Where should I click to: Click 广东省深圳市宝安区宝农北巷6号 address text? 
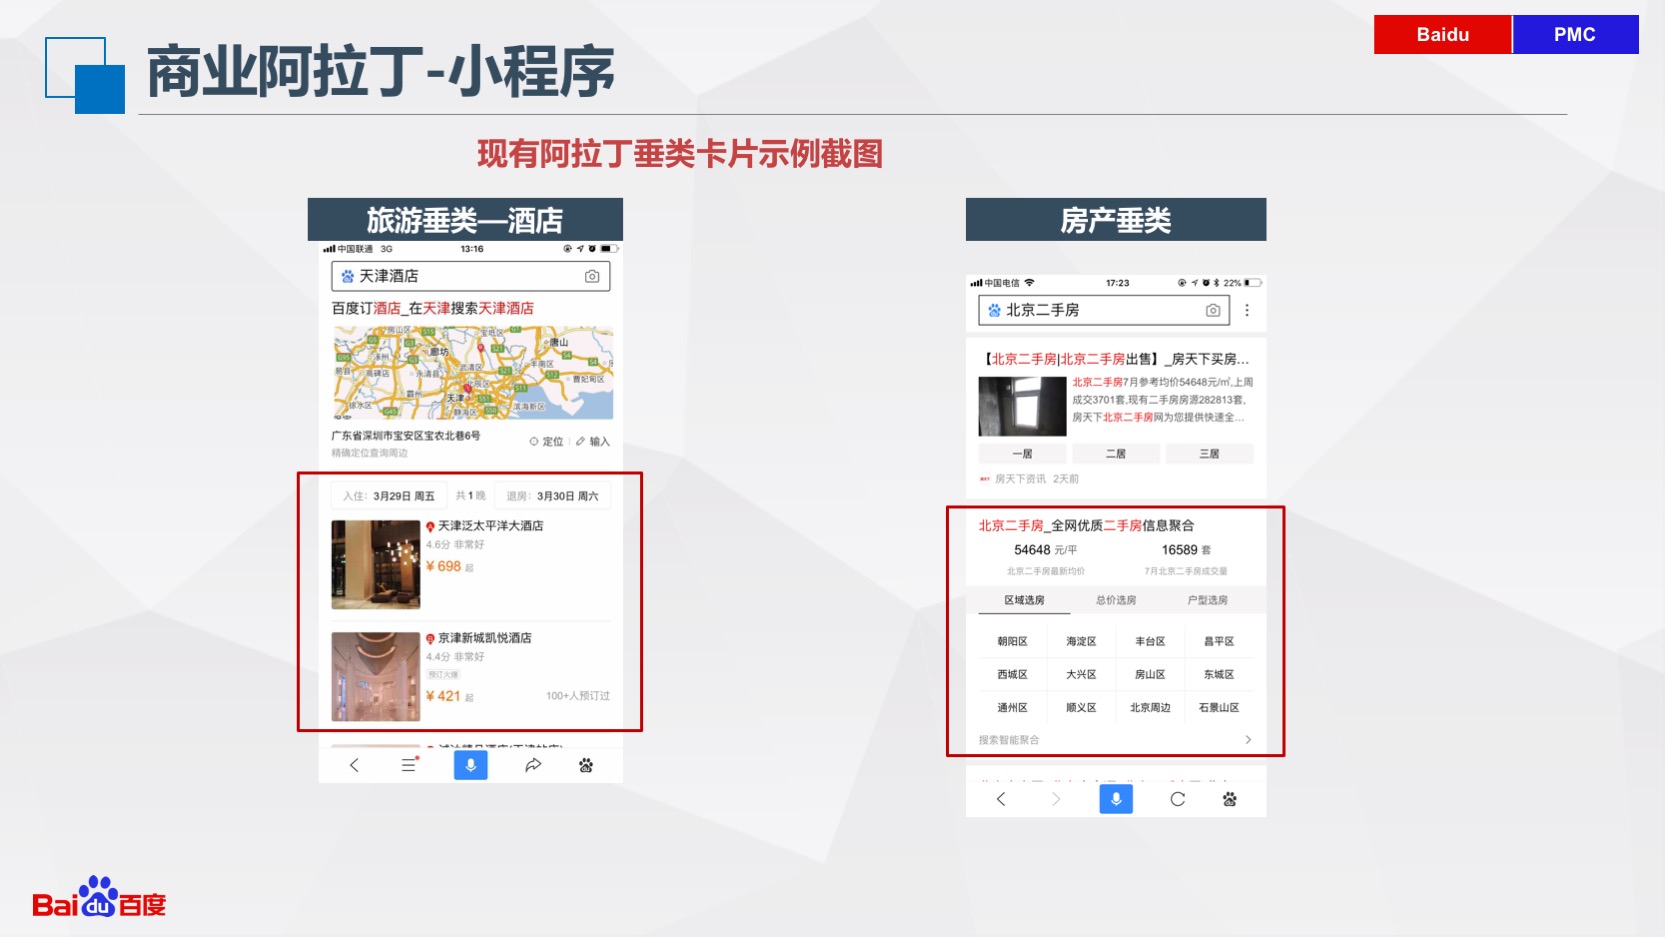(x=406, y=436)
